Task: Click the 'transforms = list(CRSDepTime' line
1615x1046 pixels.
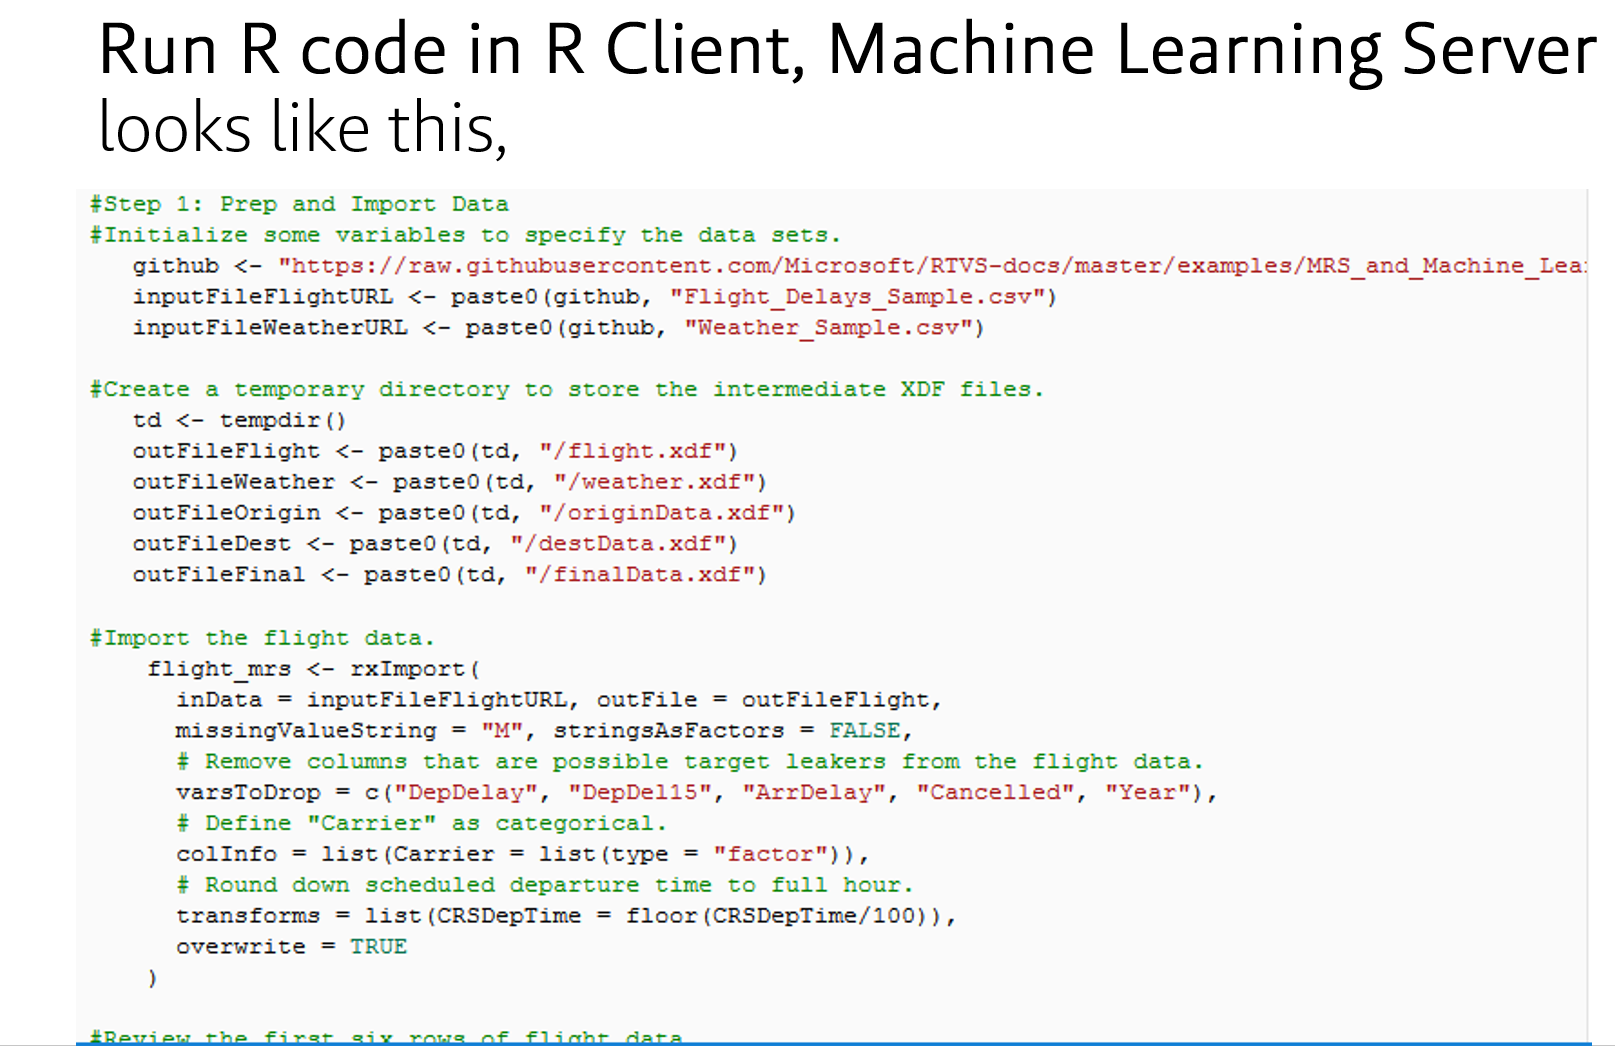Action: [566, 917]
